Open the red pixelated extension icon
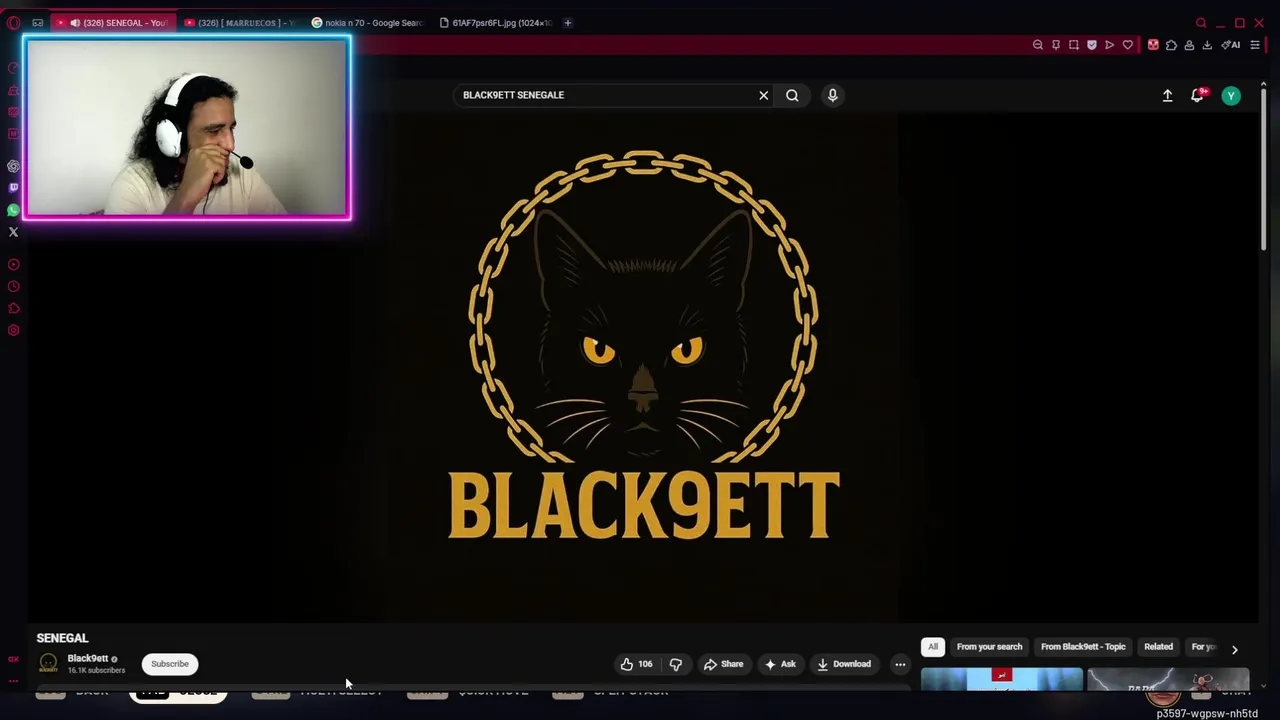The width and height of the screenshot is (1280, 720). (1153, 45)
